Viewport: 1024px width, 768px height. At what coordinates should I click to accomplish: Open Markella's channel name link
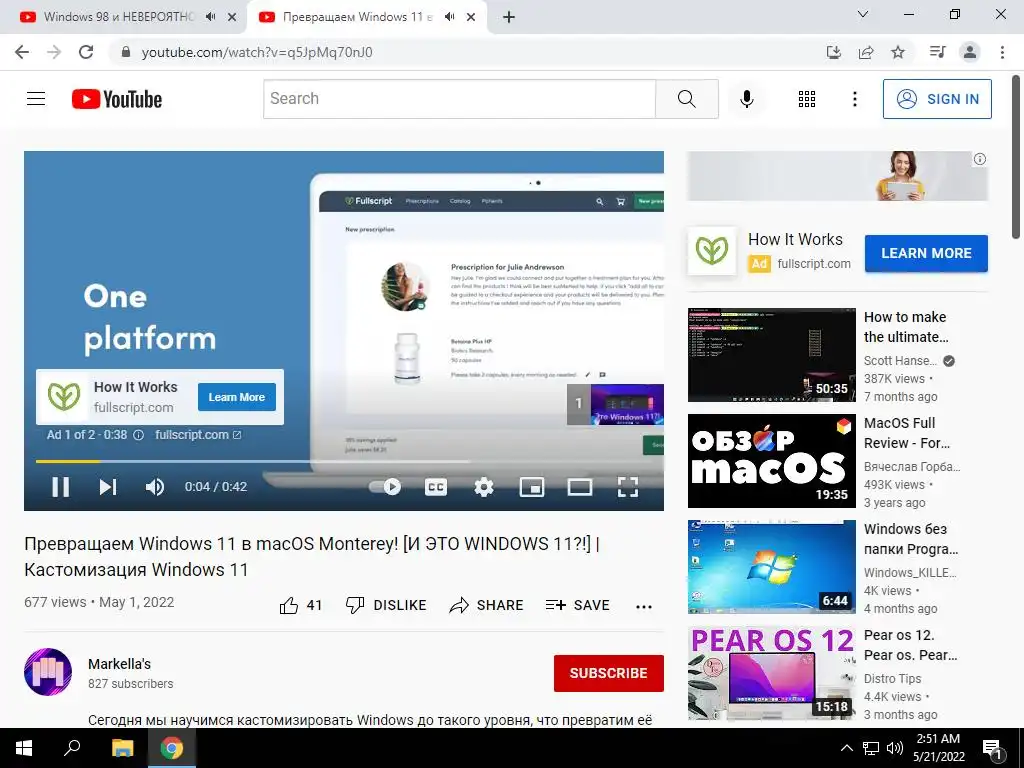point(120,664)
